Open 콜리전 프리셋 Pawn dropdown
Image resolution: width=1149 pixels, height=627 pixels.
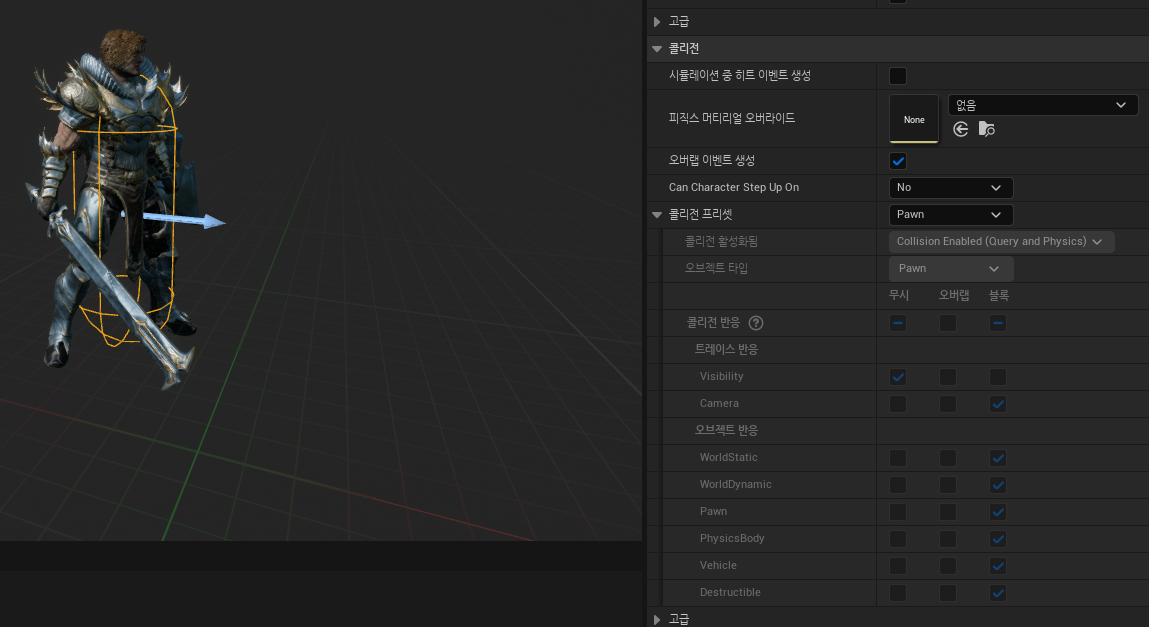click(950, 215)
